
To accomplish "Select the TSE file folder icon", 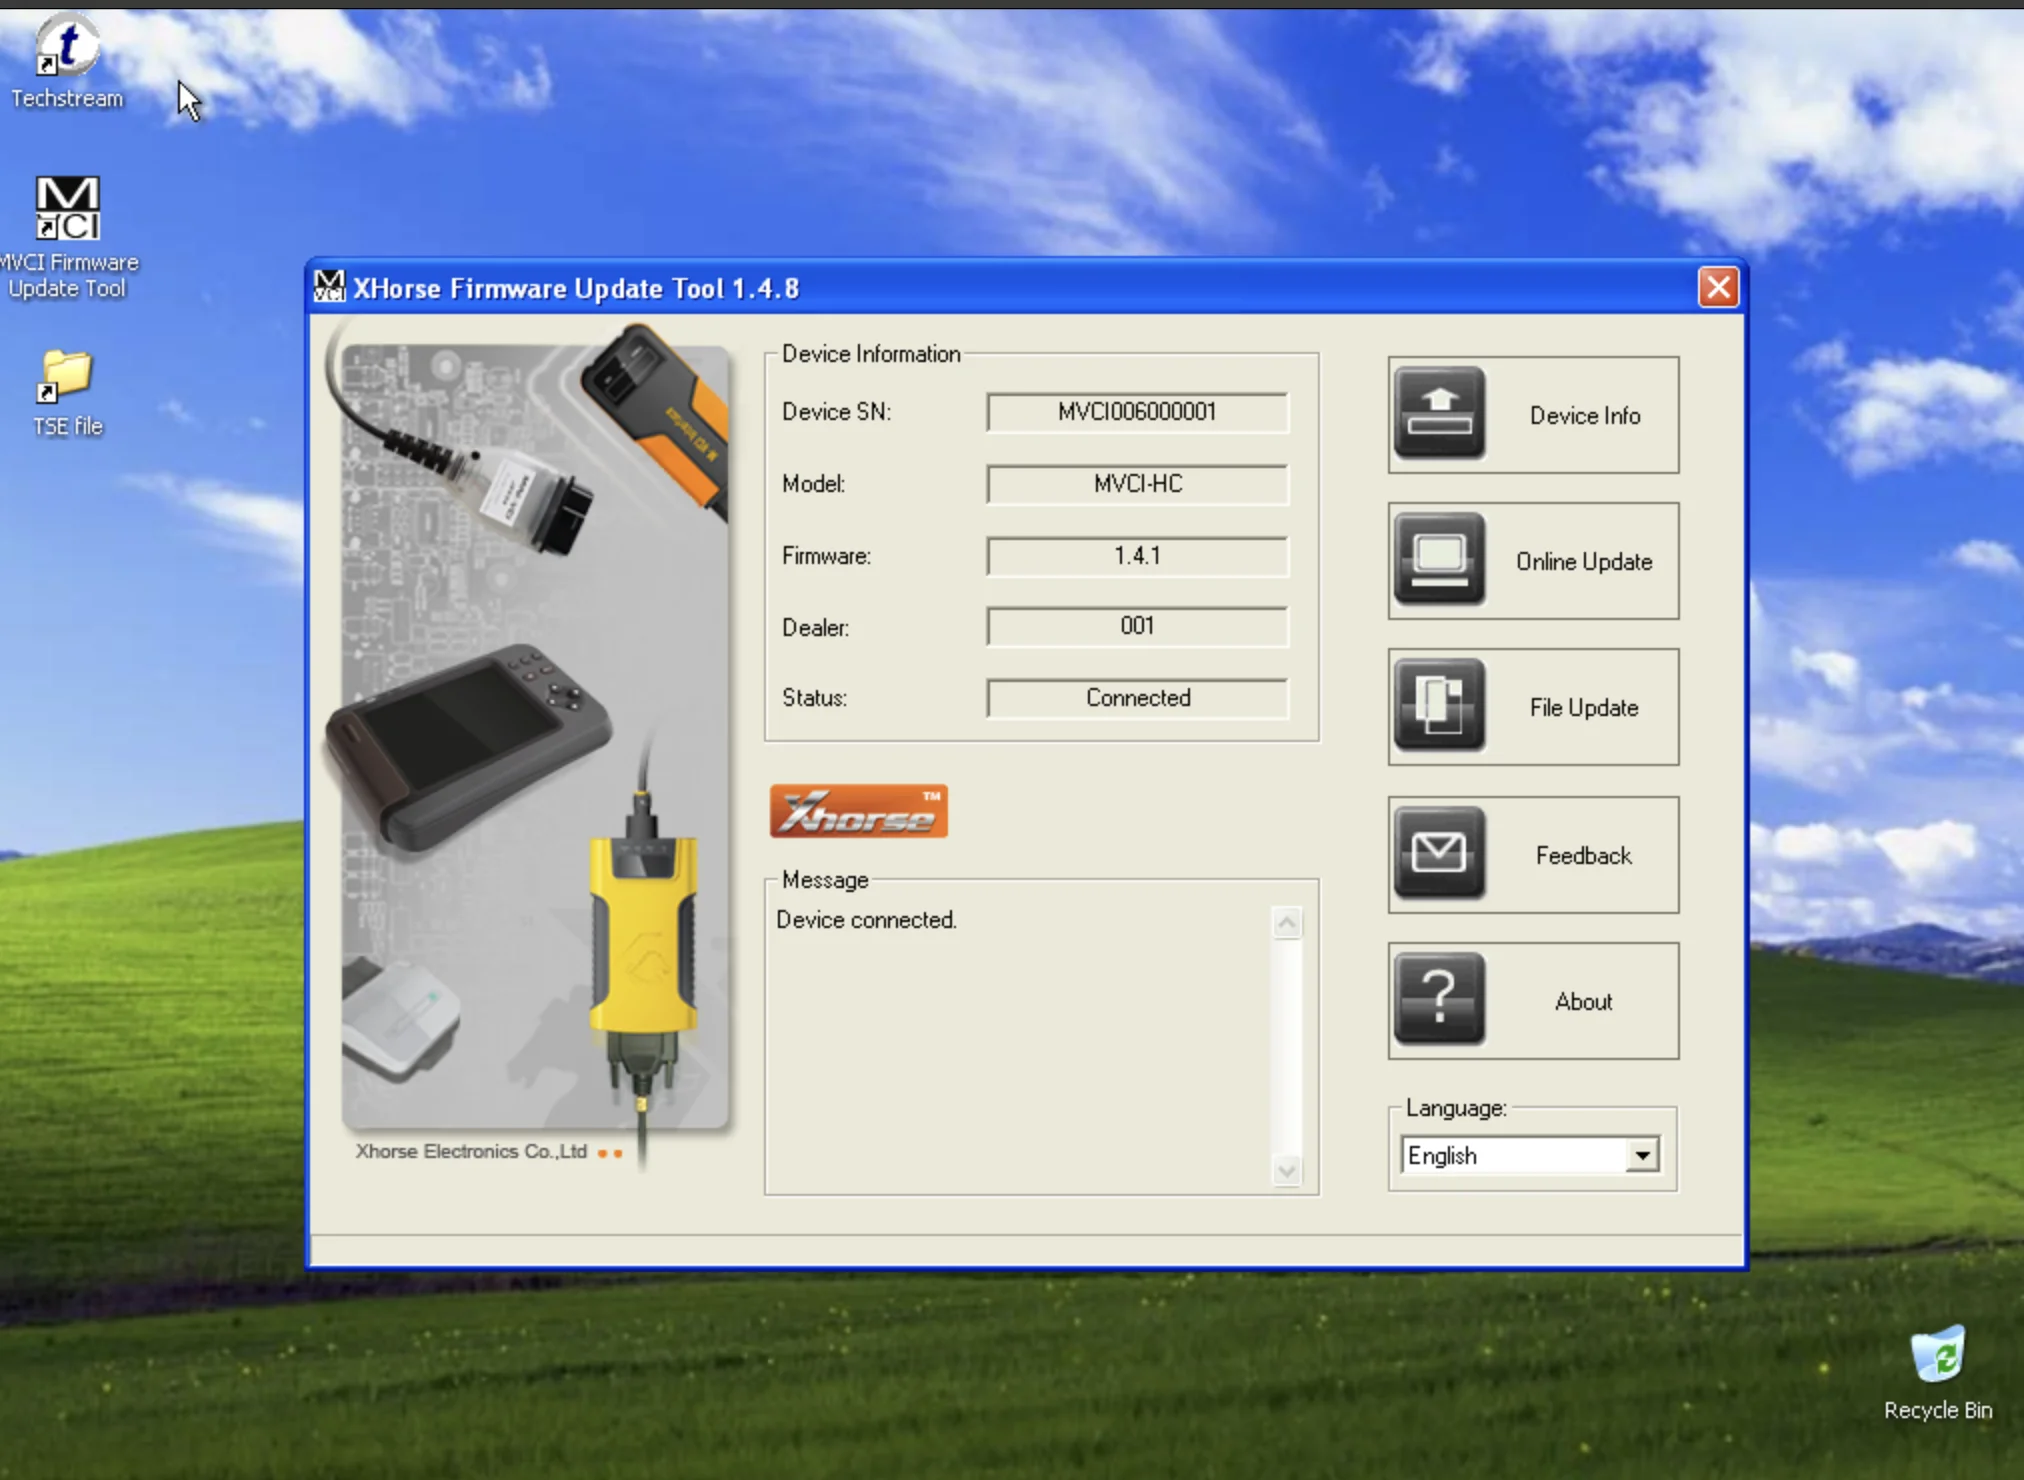I will [x=67, y=377].
